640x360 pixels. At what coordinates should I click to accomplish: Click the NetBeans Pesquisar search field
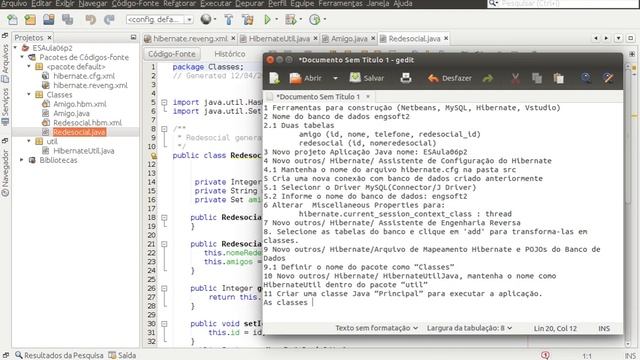[563, 3]
